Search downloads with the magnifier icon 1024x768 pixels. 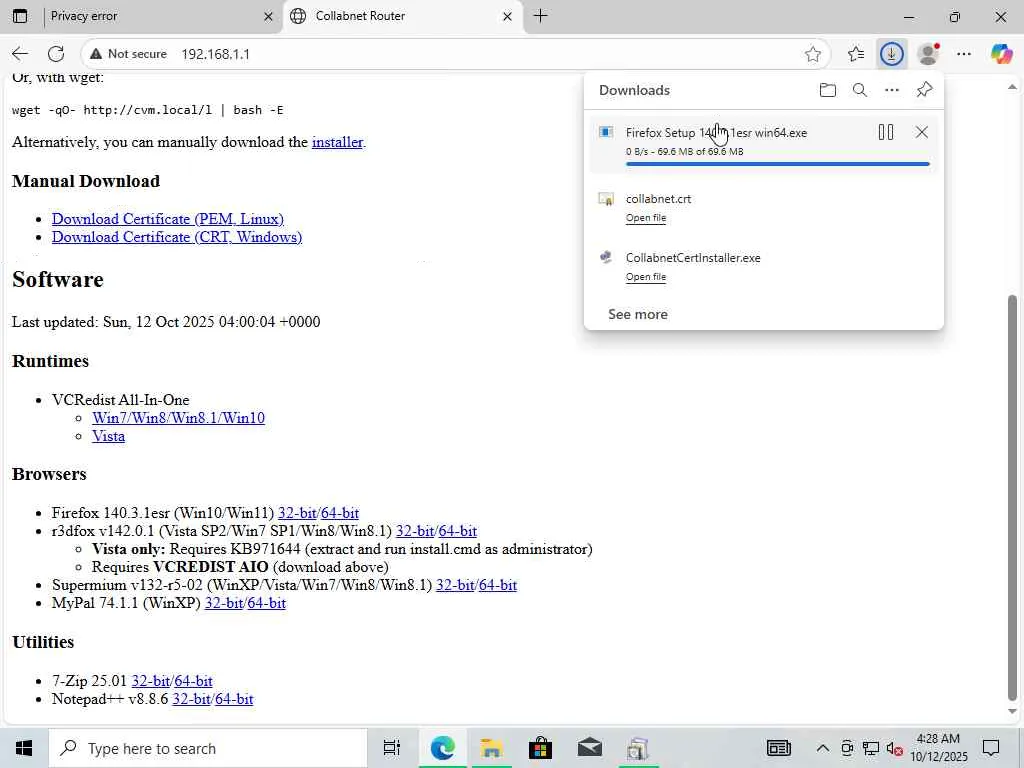[859, 90]
